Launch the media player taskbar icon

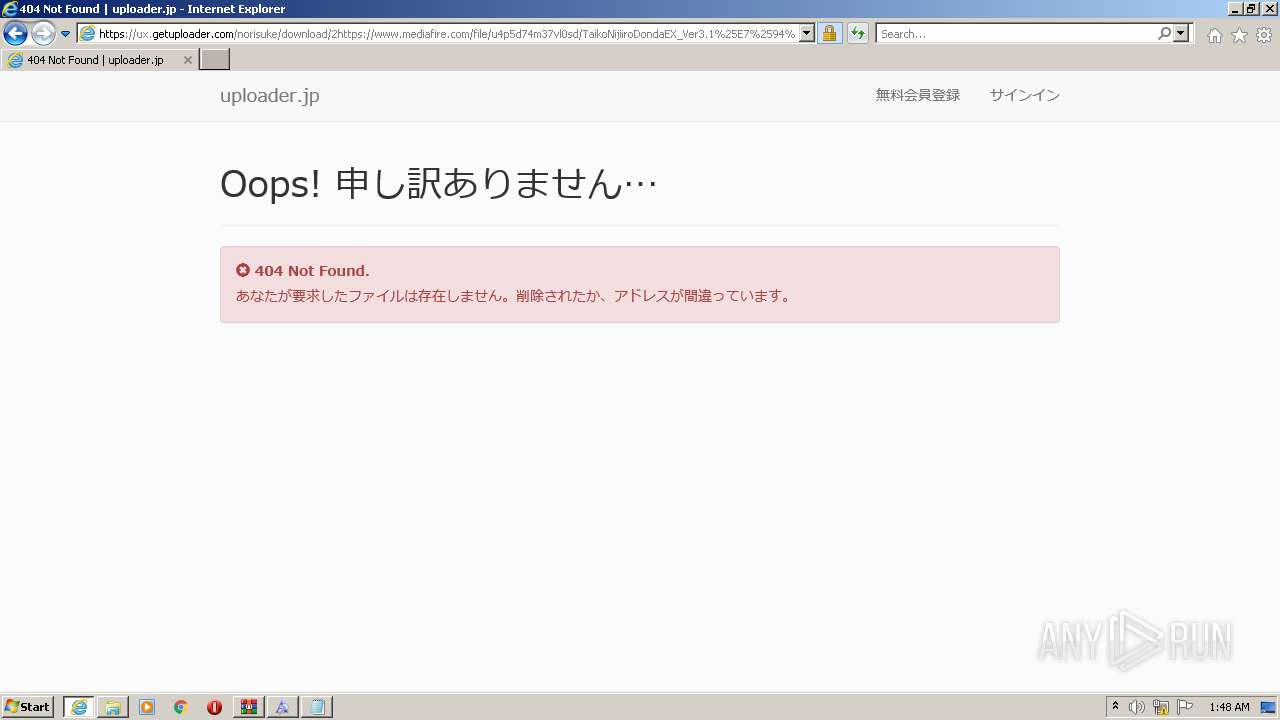click(x=147, y=707)
